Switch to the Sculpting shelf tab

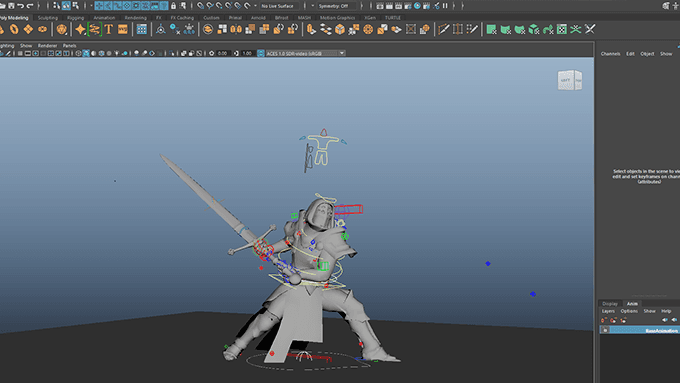(48, 18)
